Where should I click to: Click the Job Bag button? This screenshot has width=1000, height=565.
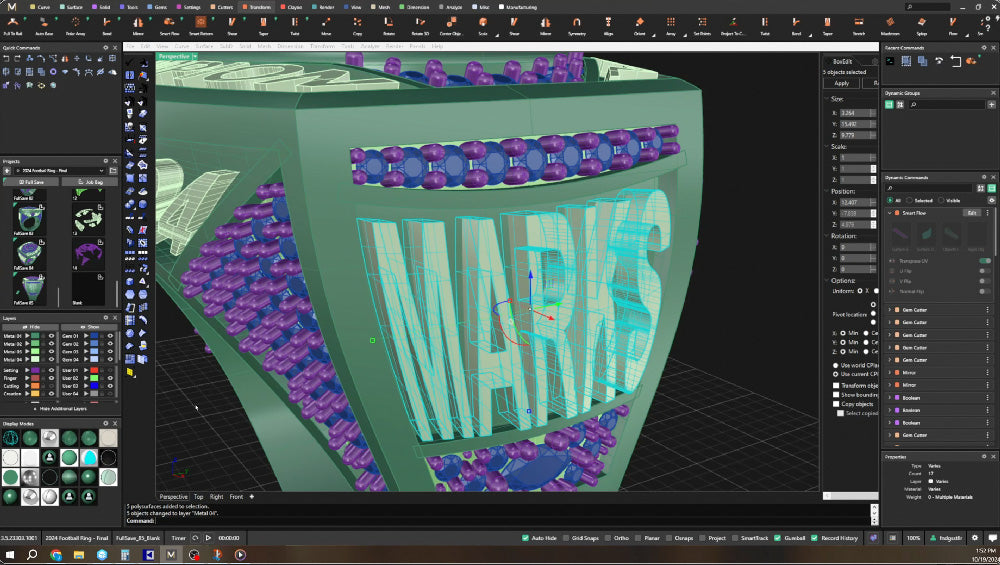tap(90, 182)
